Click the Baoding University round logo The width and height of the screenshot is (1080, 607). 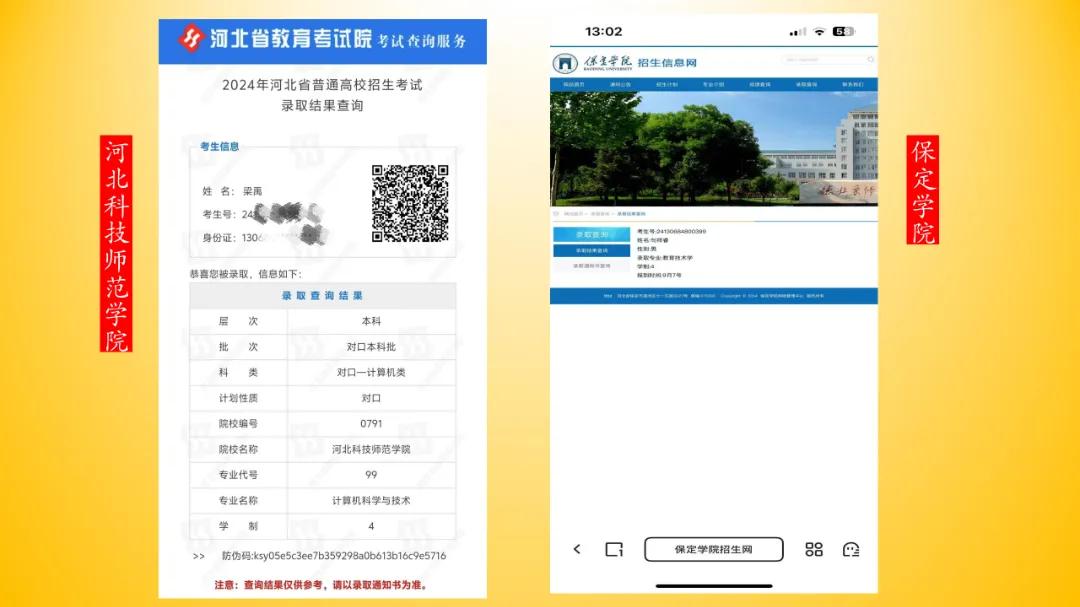click(565, 63)
